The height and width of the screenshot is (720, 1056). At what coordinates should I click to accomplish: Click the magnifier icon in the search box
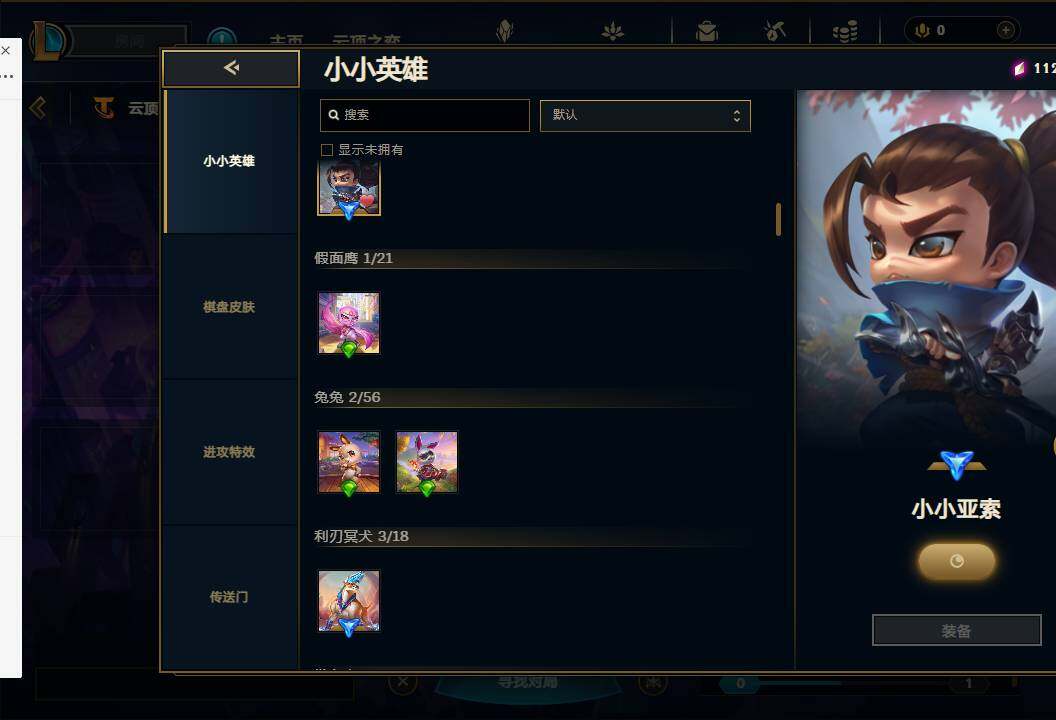[x=333, y=115]
